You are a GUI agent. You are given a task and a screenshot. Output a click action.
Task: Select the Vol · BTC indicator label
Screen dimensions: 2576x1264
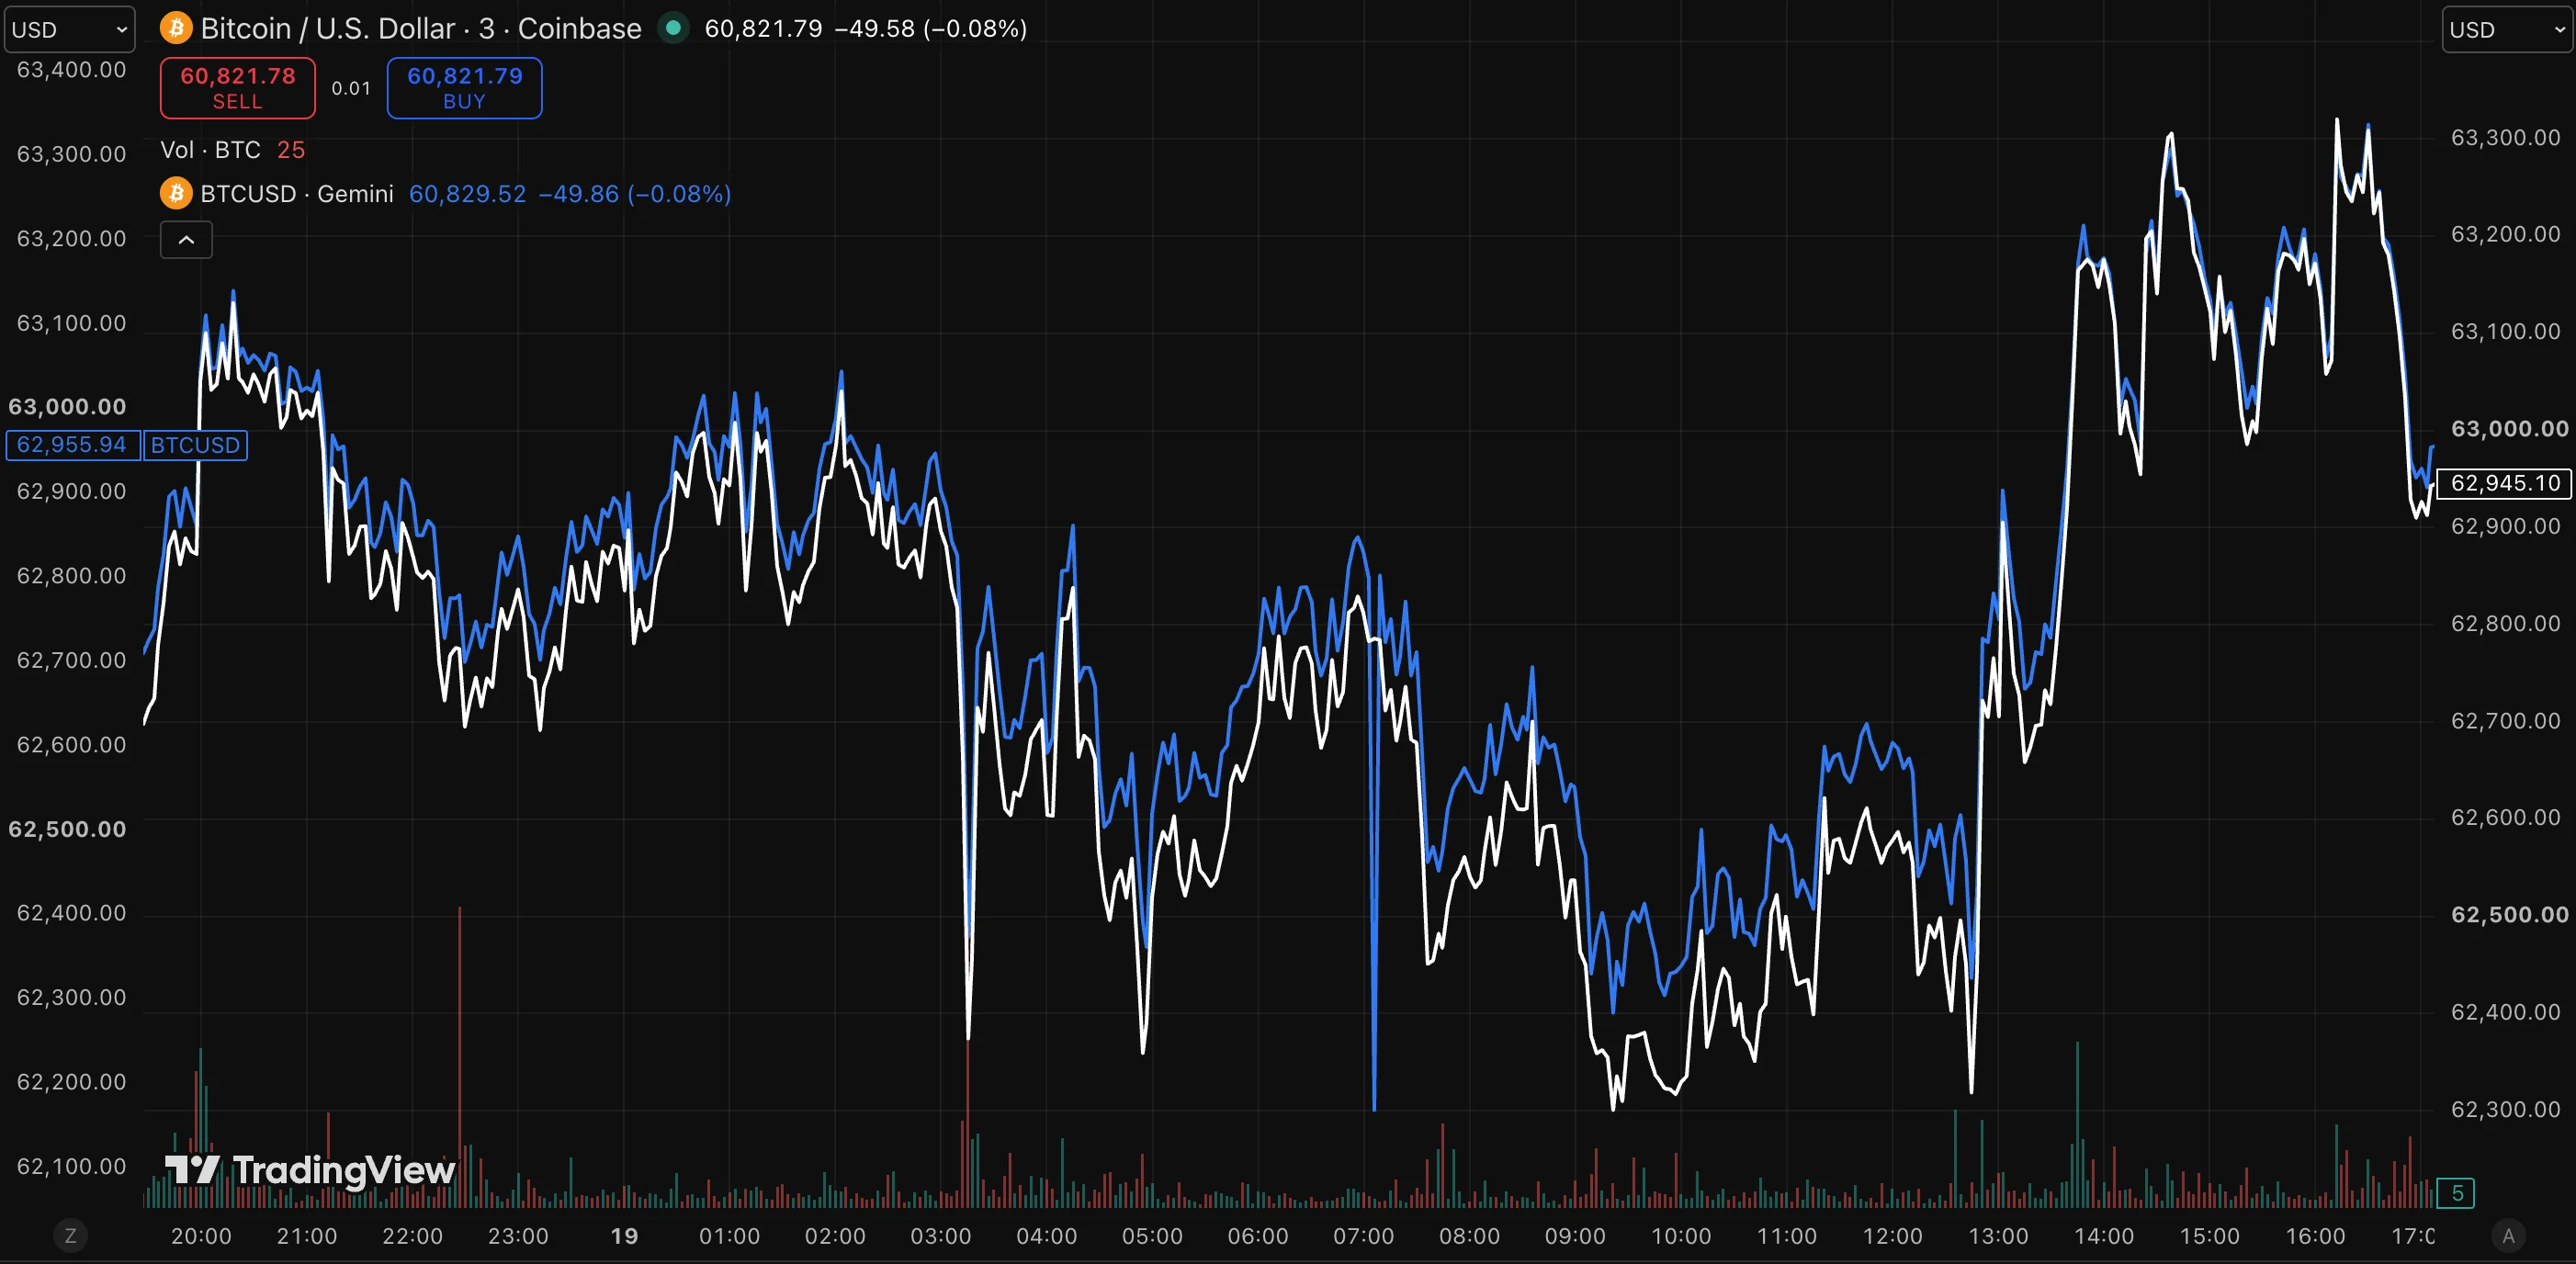tap(210, 150)
